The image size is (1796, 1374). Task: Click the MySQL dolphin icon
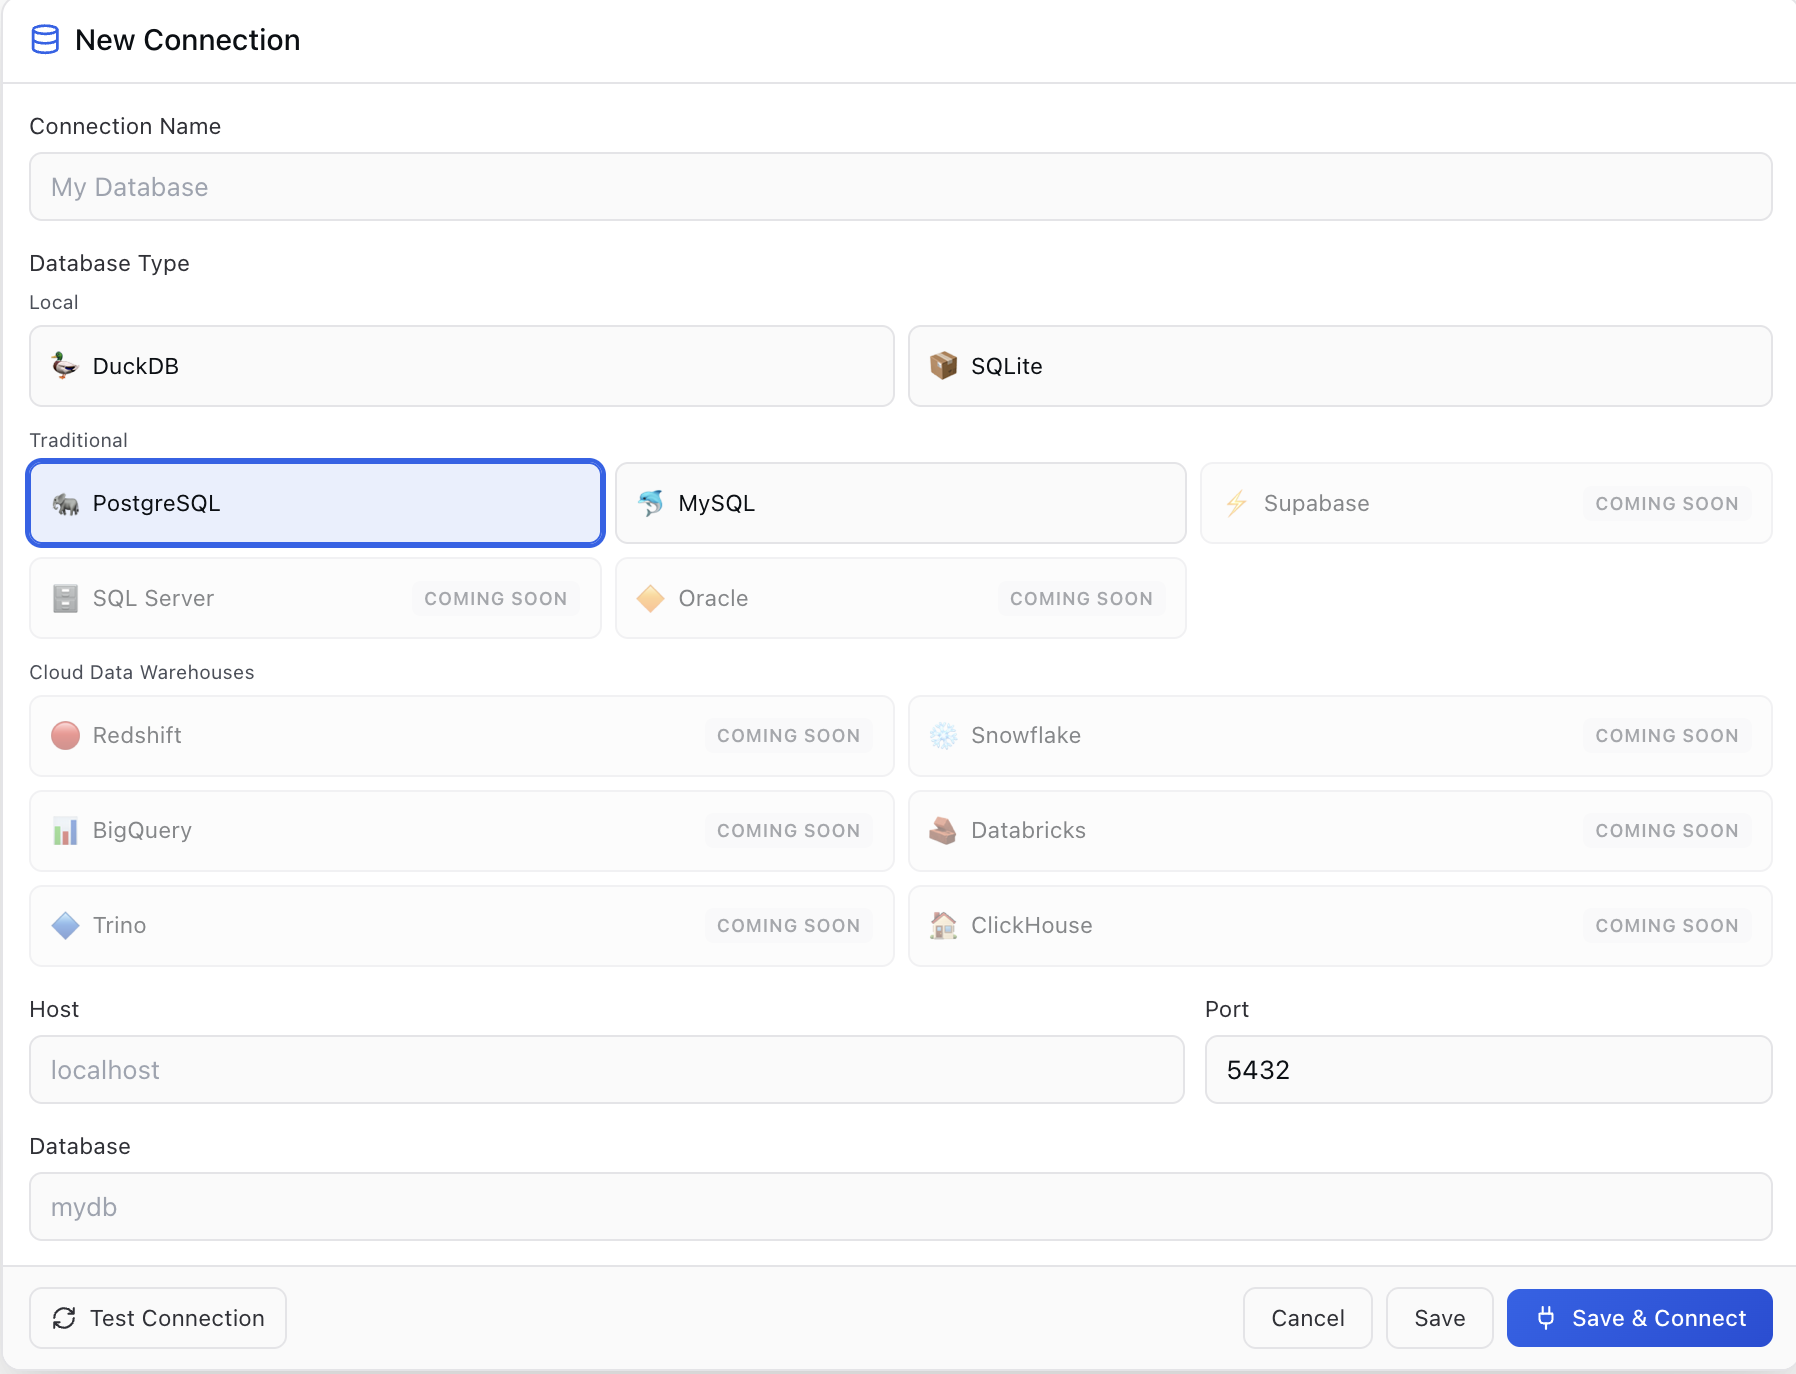(651, 503)
